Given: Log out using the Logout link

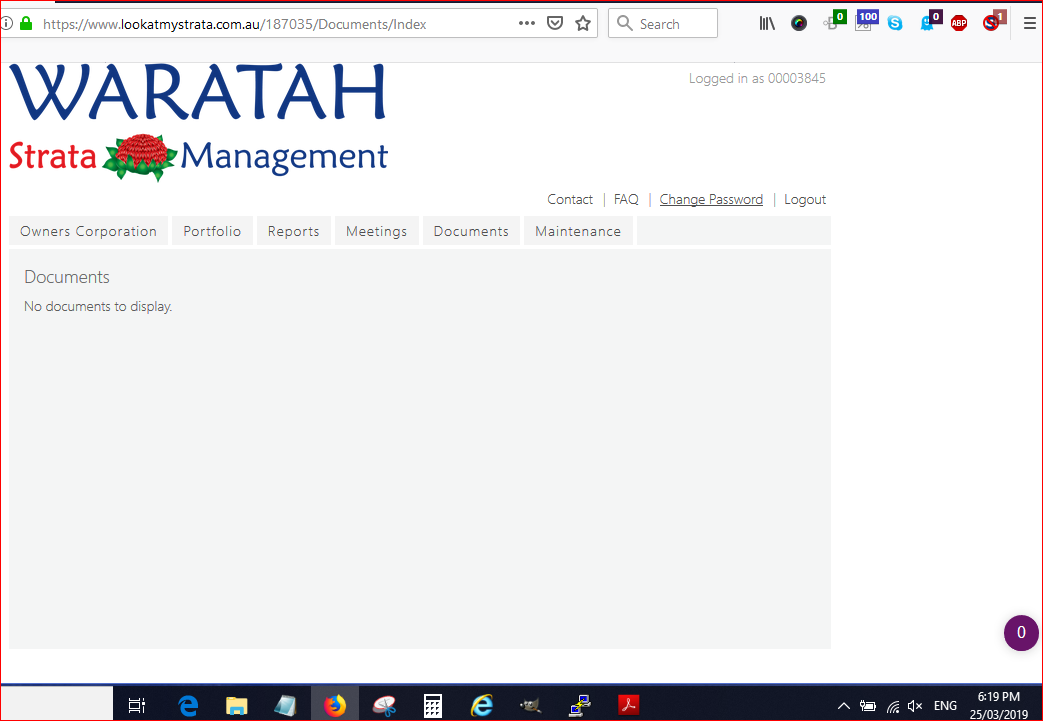Looking at the screenshot, I should pos(804,199).
